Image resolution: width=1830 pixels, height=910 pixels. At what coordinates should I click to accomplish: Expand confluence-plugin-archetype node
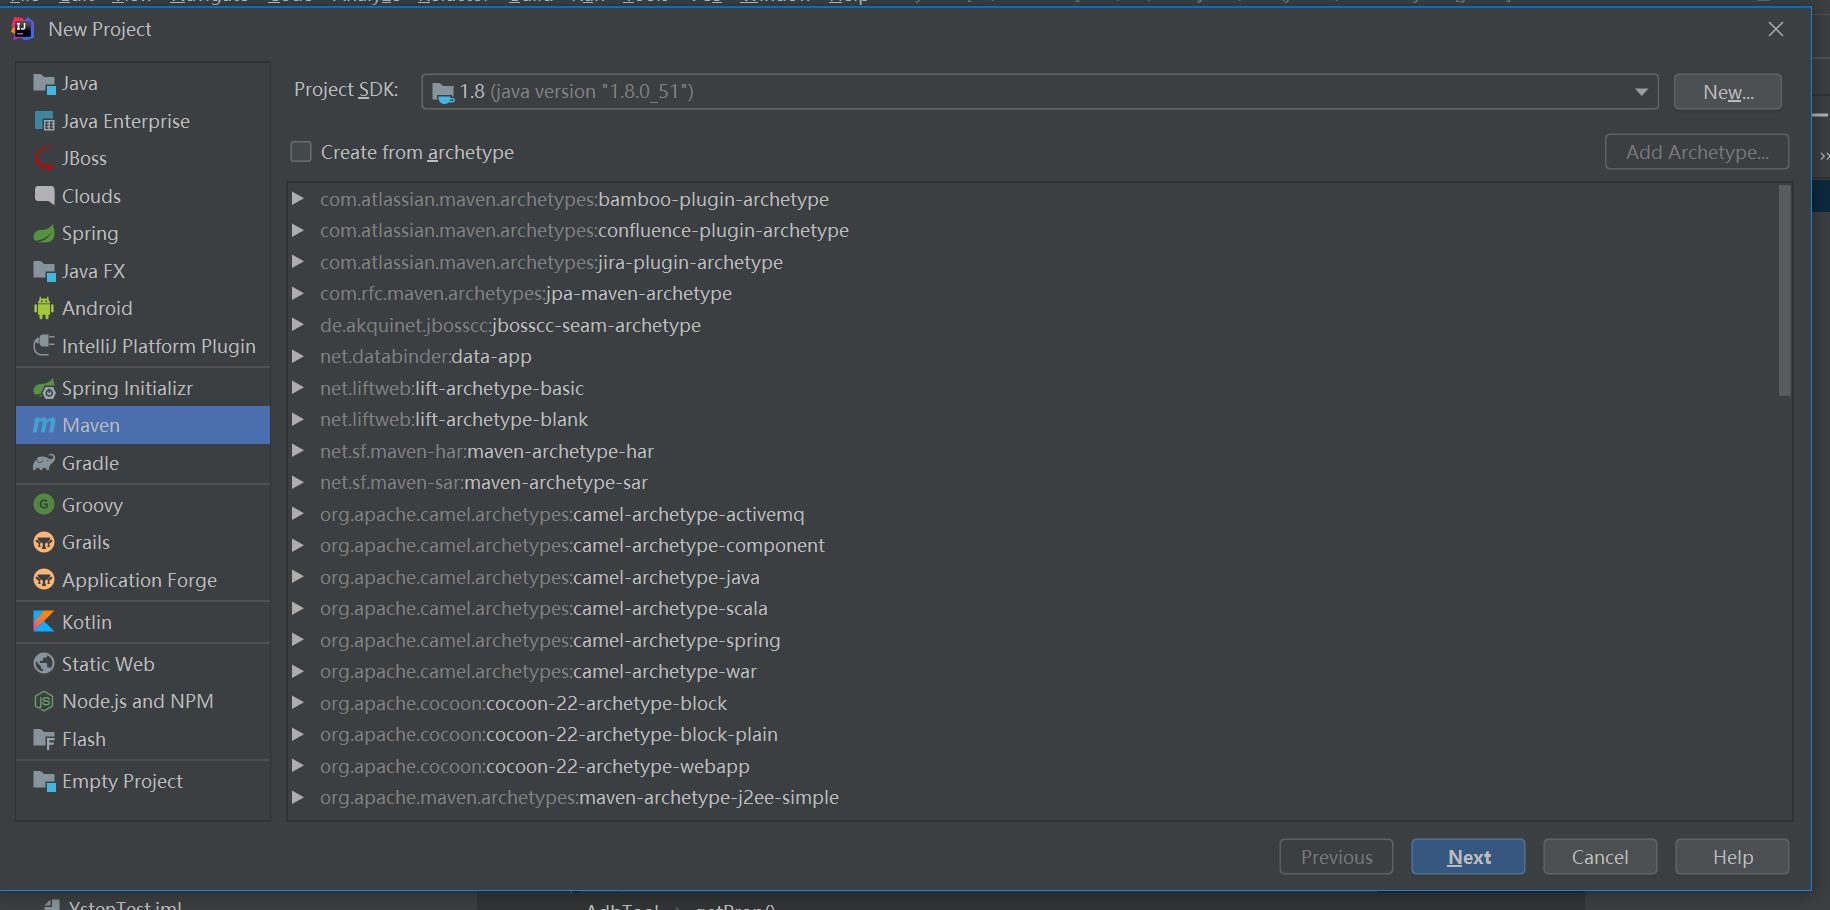pyautogui.click(x=298, y=230)
